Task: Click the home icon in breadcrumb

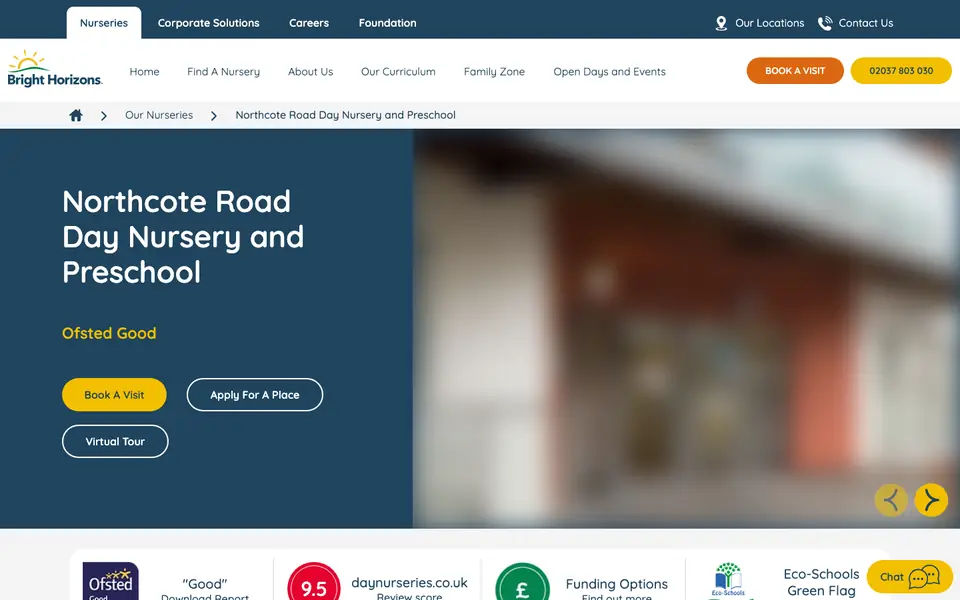Action: (76, 115)
